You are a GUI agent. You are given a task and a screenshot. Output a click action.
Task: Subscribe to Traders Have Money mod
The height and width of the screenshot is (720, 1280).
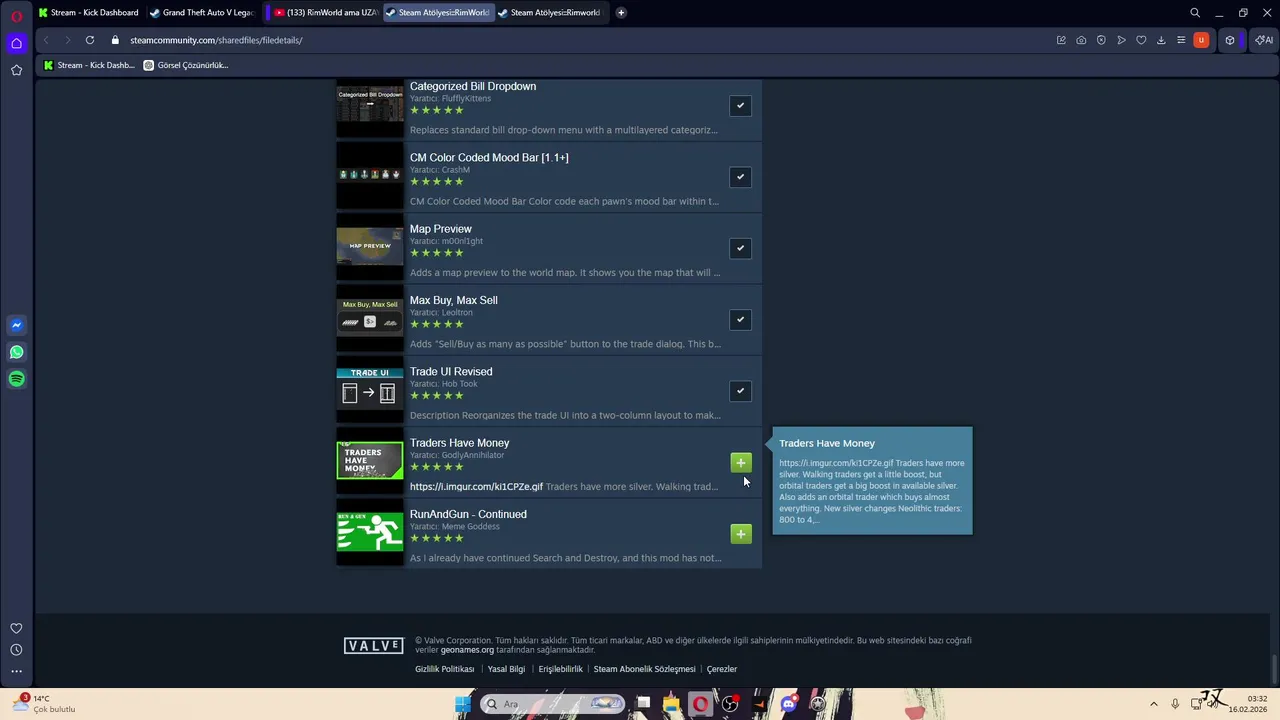(740, 462)
